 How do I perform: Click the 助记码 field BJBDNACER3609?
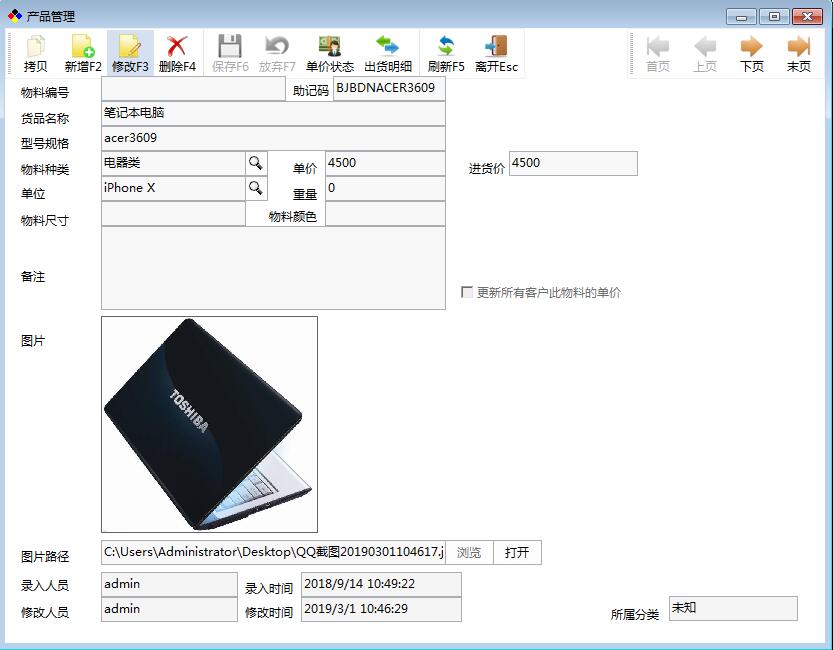click(389, 89)
